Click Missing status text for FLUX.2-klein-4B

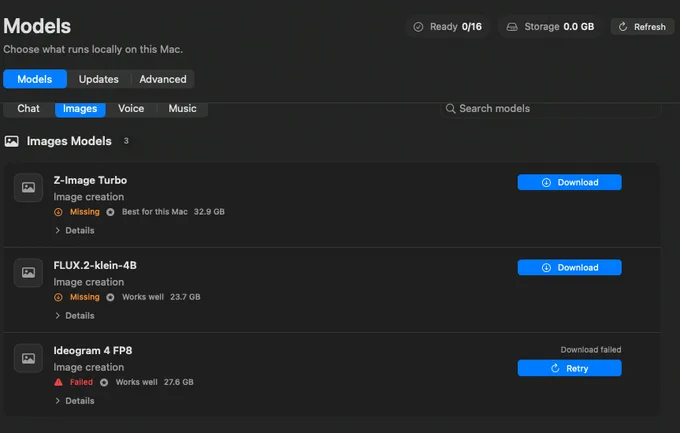85,297
